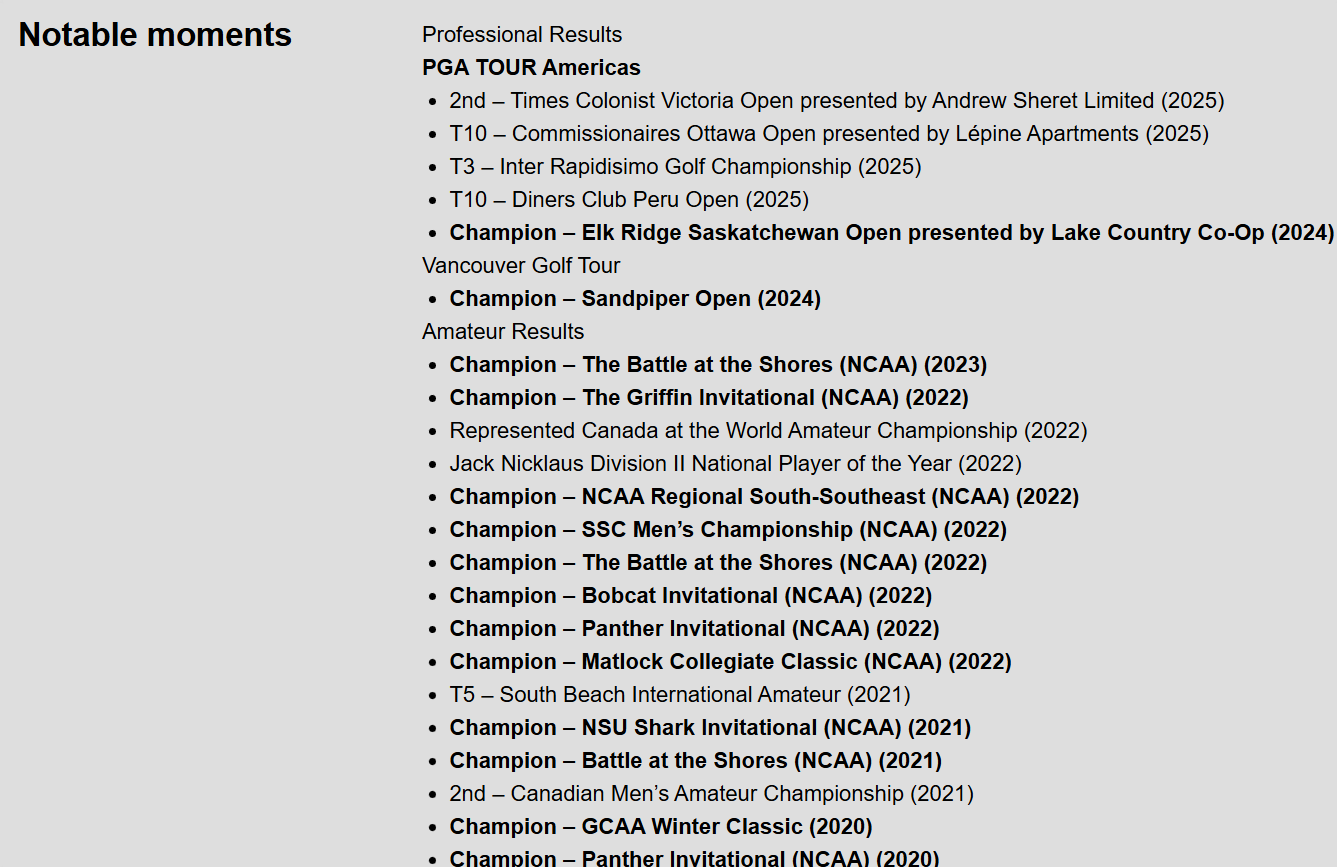Select the PGA TOUR Americas subheading
This screenshot has width=1337, height=867.
pos(531,68)
